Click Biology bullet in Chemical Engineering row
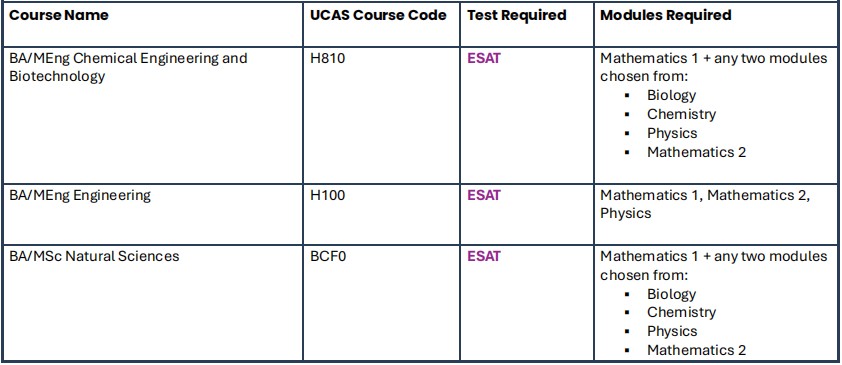Viewport: 842px width, 365px height. [x=671, y=96]
